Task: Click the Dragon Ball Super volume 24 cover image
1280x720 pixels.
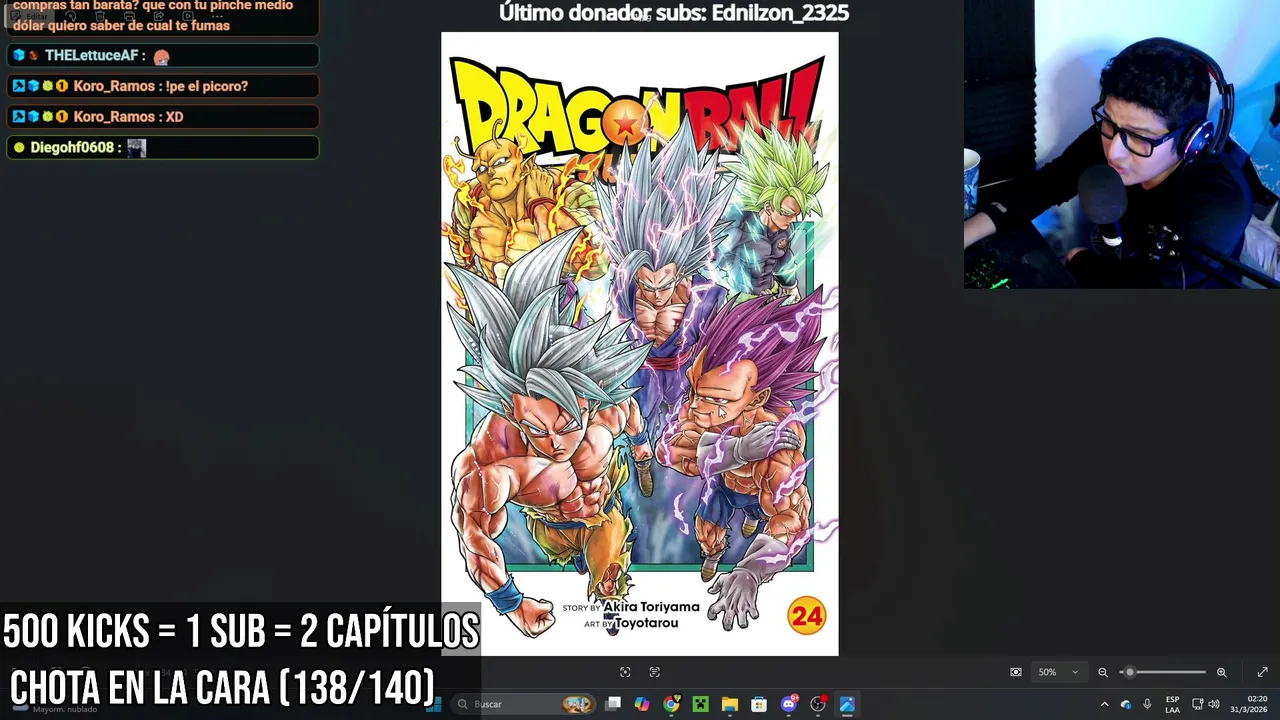Action: pos(640,344)
